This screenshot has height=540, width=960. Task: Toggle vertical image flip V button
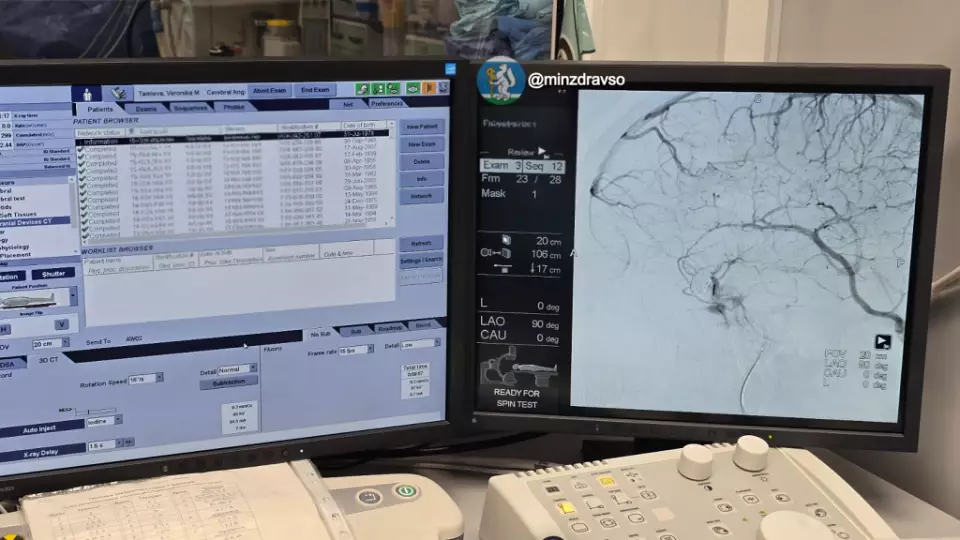[61, 324]
